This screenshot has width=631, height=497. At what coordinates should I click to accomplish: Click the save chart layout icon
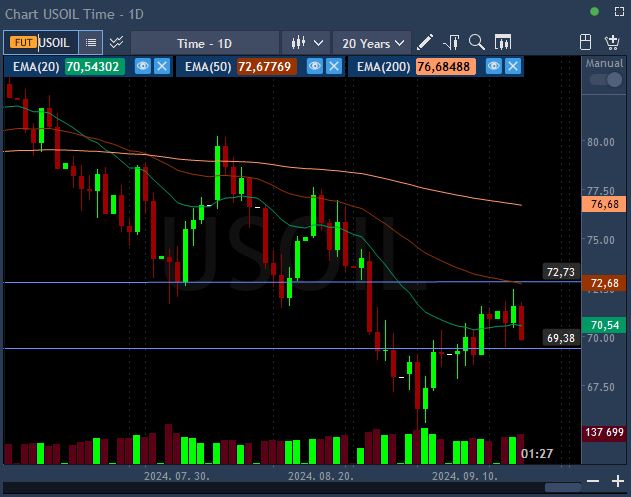coord(586,42)
